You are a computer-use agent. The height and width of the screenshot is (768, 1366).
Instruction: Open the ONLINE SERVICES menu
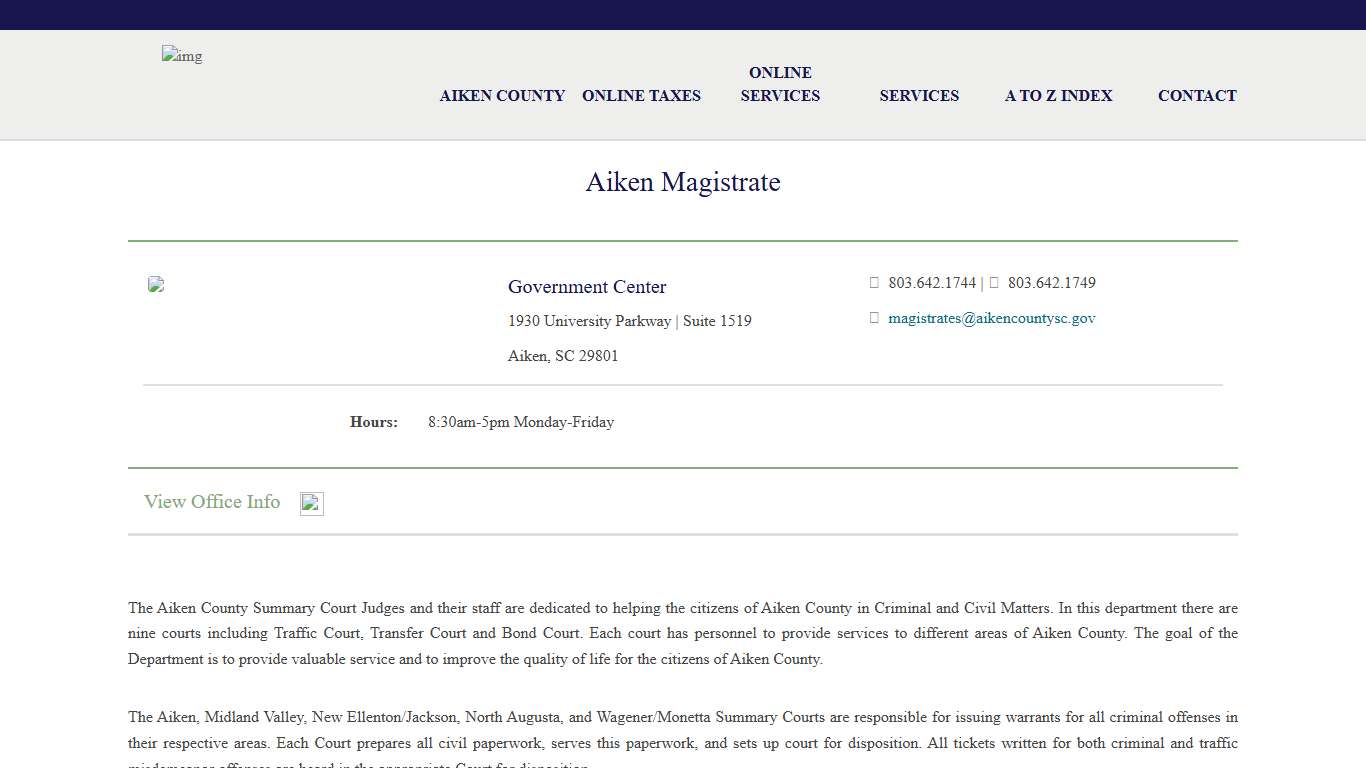(x=780, y=84)
